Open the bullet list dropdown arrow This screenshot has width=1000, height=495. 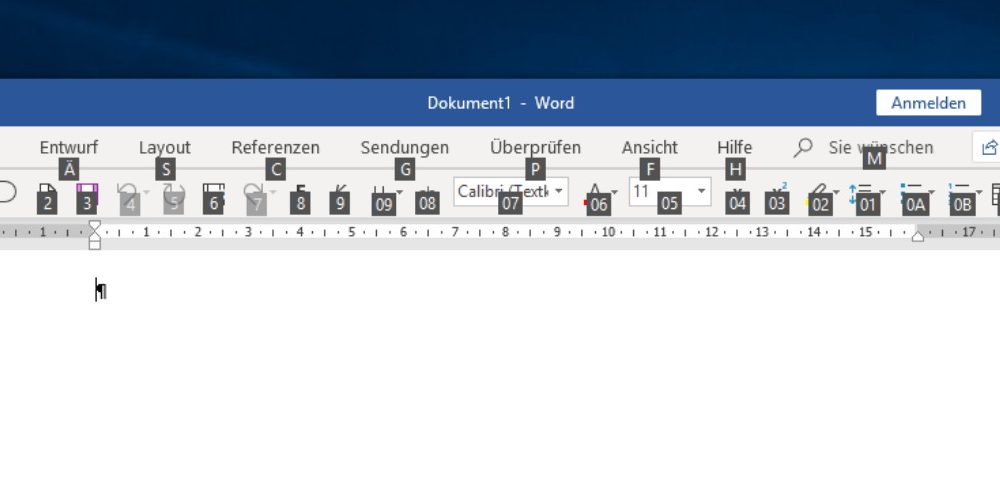(932, 192)
